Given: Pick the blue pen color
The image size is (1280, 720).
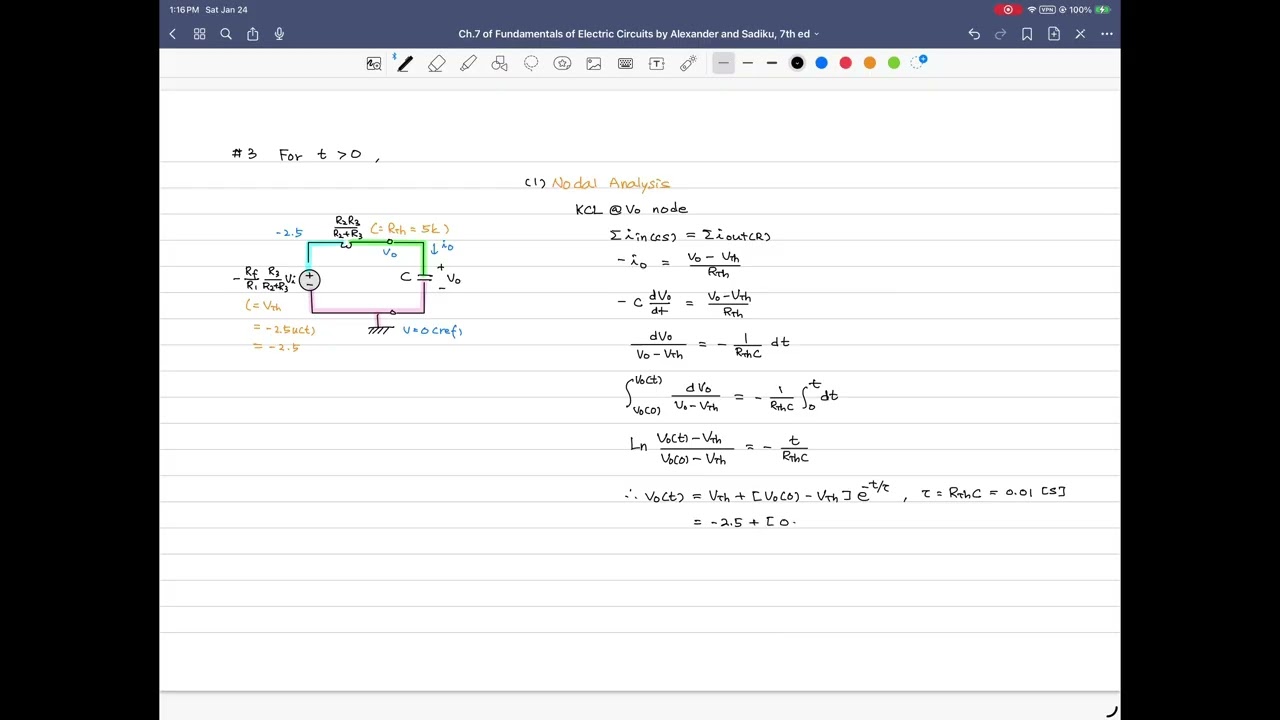Looking at the screenshot, I should 821,63.
